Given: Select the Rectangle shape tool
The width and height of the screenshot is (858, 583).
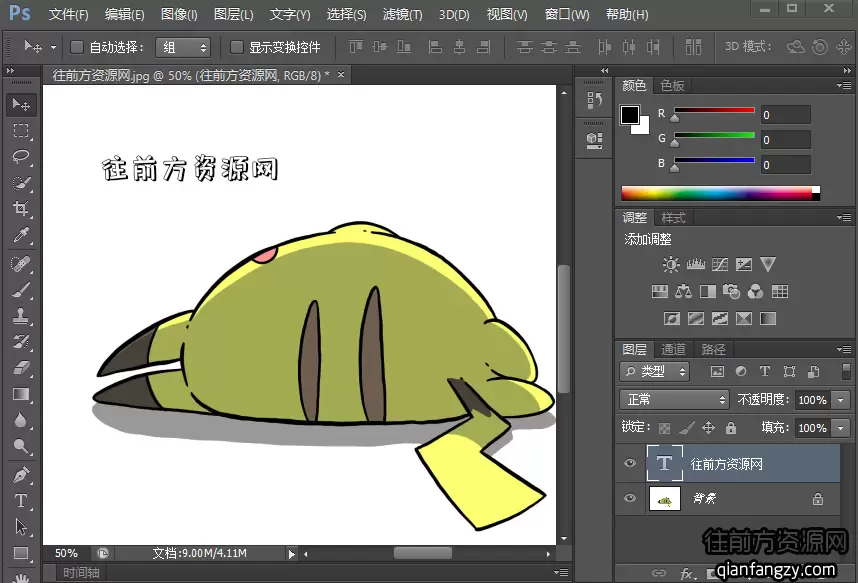Looking at the screenshot, I should pyautogui.click(x=21, y=553).
